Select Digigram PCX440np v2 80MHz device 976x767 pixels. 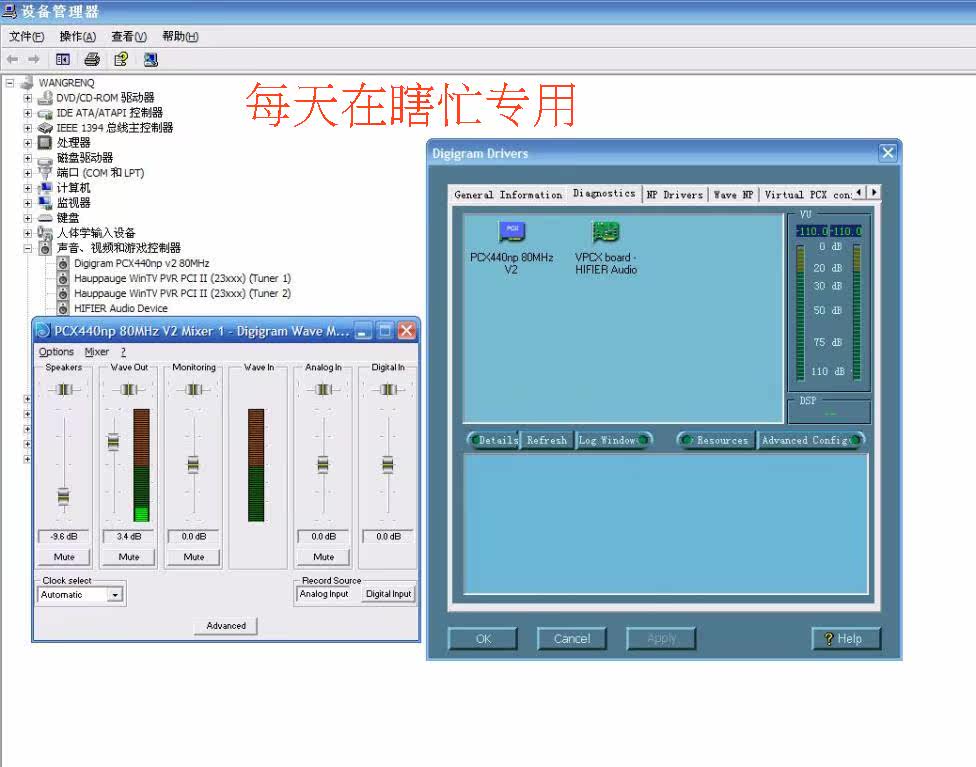141,263
